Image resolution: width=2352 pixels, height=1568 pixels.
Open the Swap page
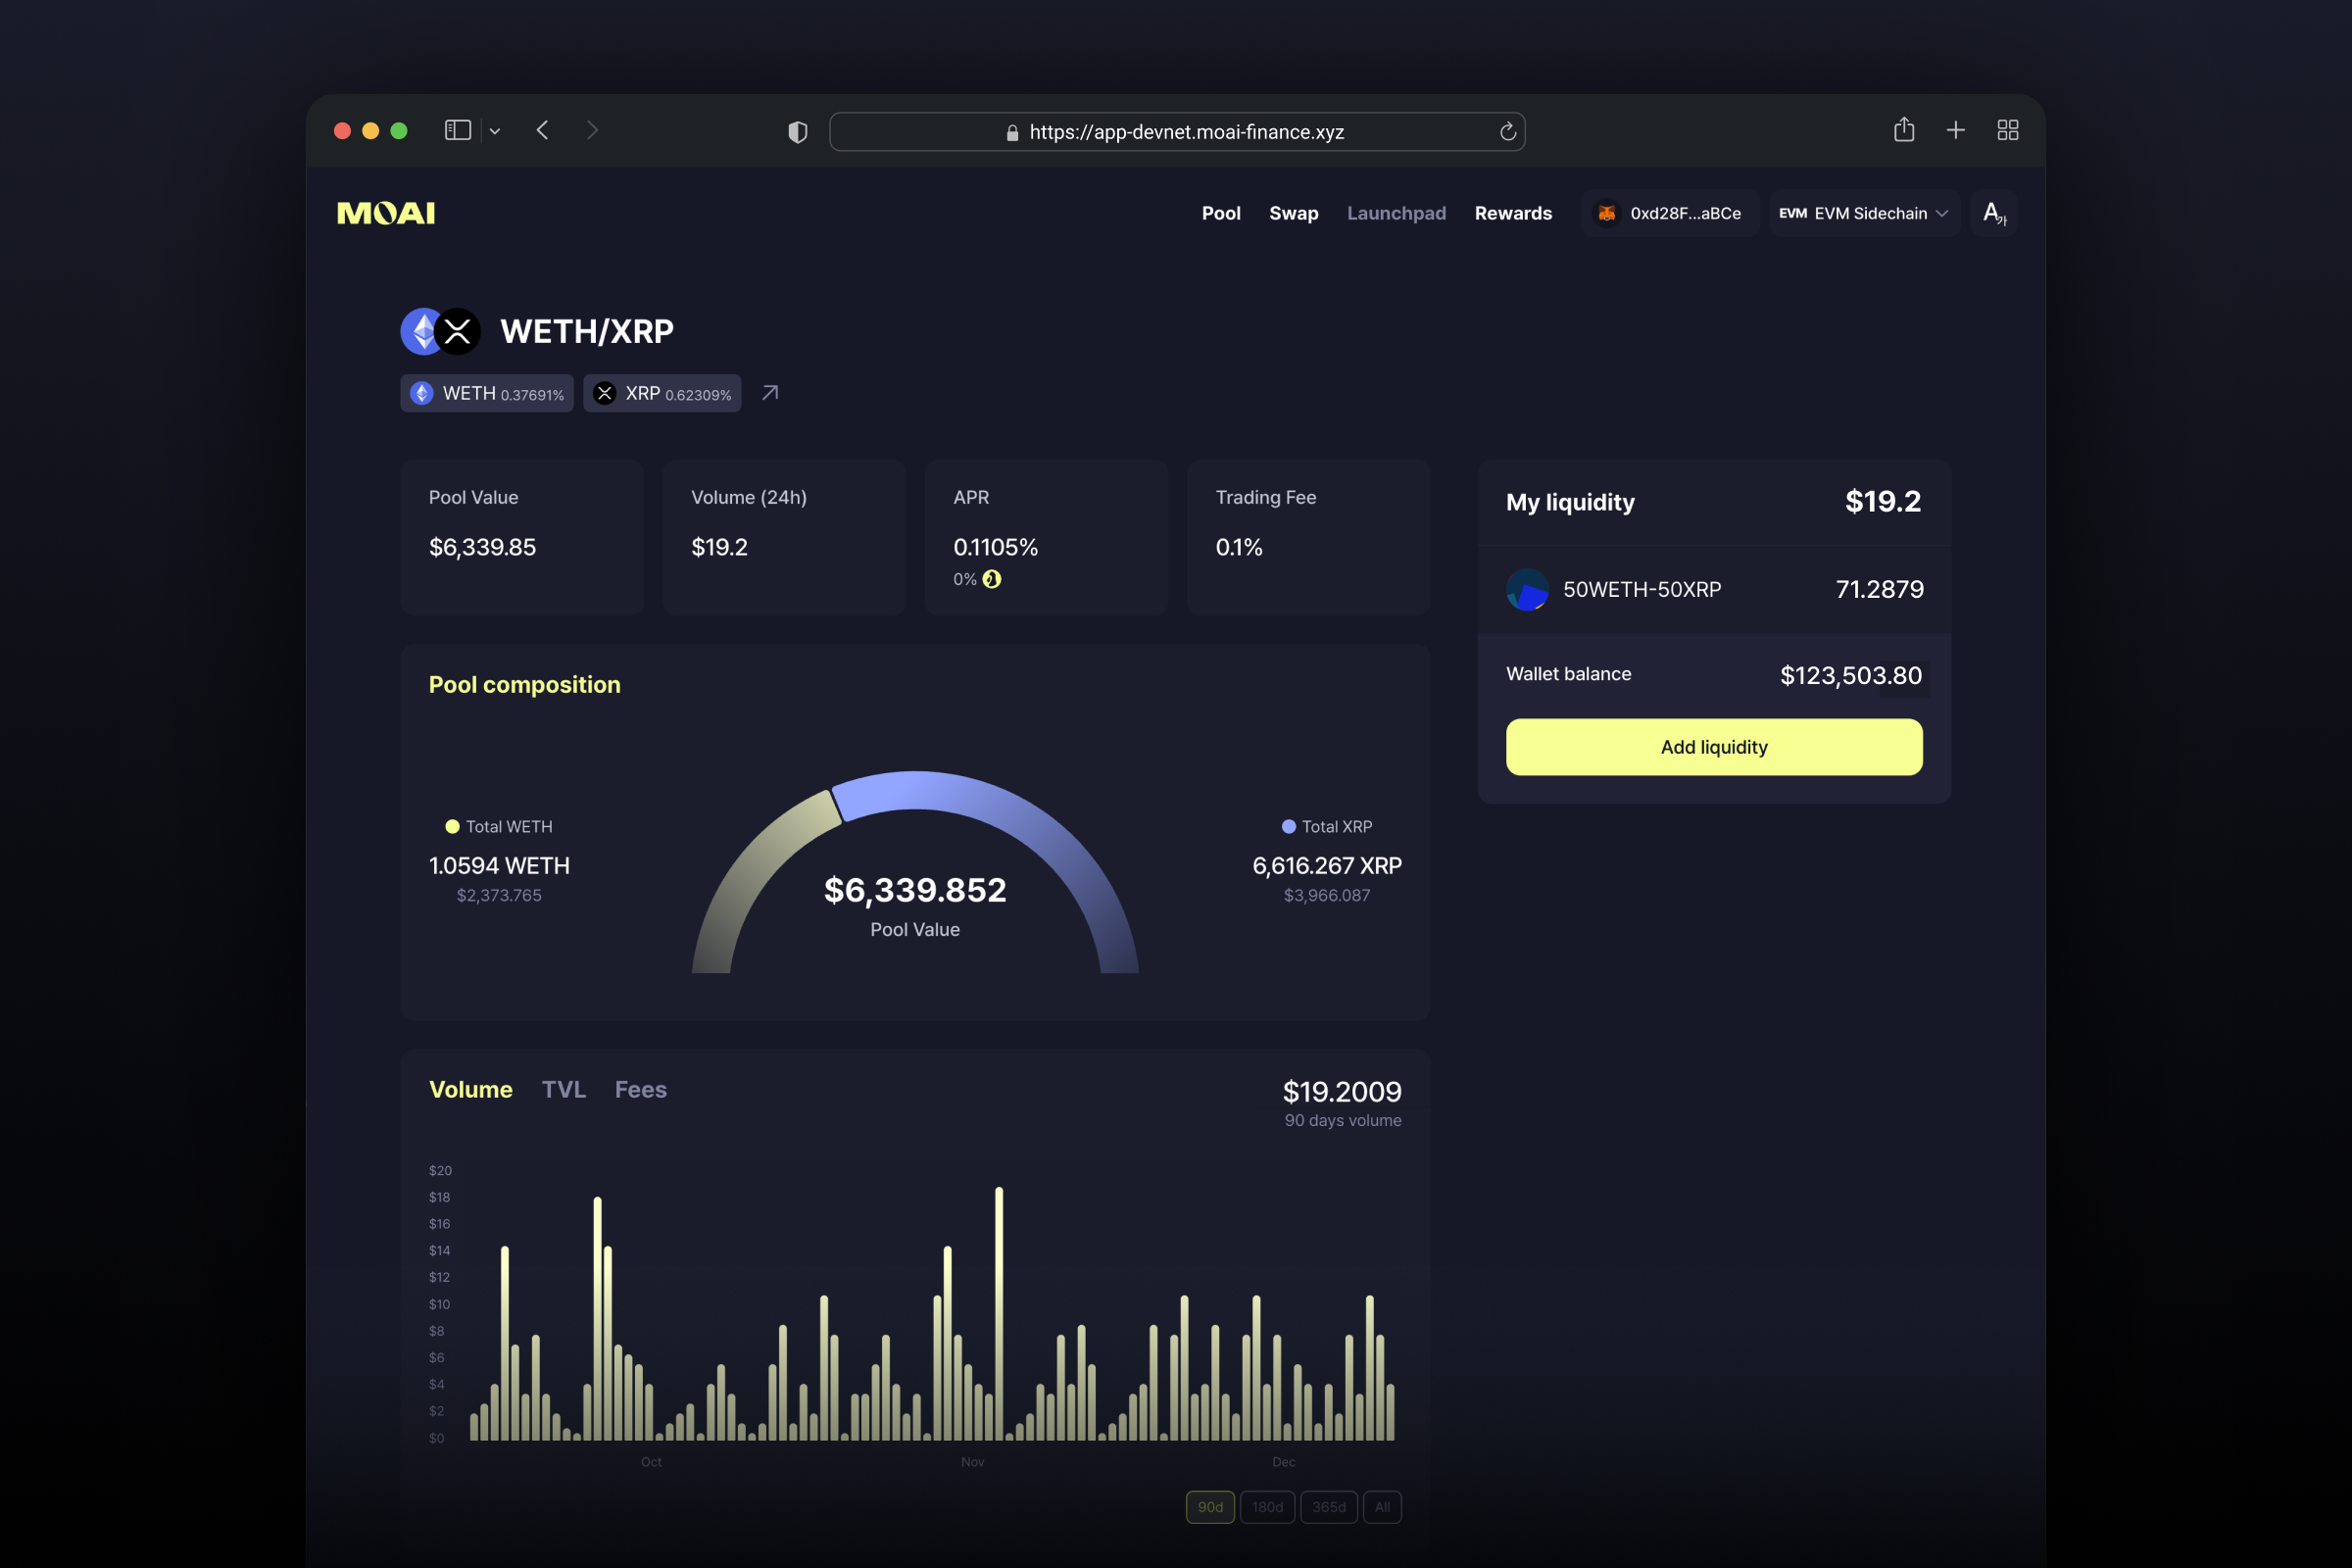pos(1293,213)
